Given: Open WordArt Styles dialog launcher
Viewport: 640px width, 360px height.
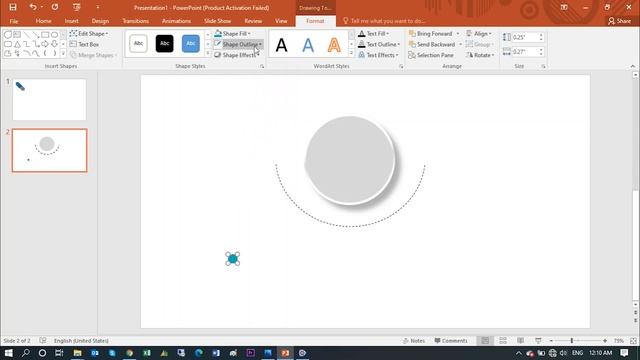Looking at the screenshot, I should click(x=401, y=66).
